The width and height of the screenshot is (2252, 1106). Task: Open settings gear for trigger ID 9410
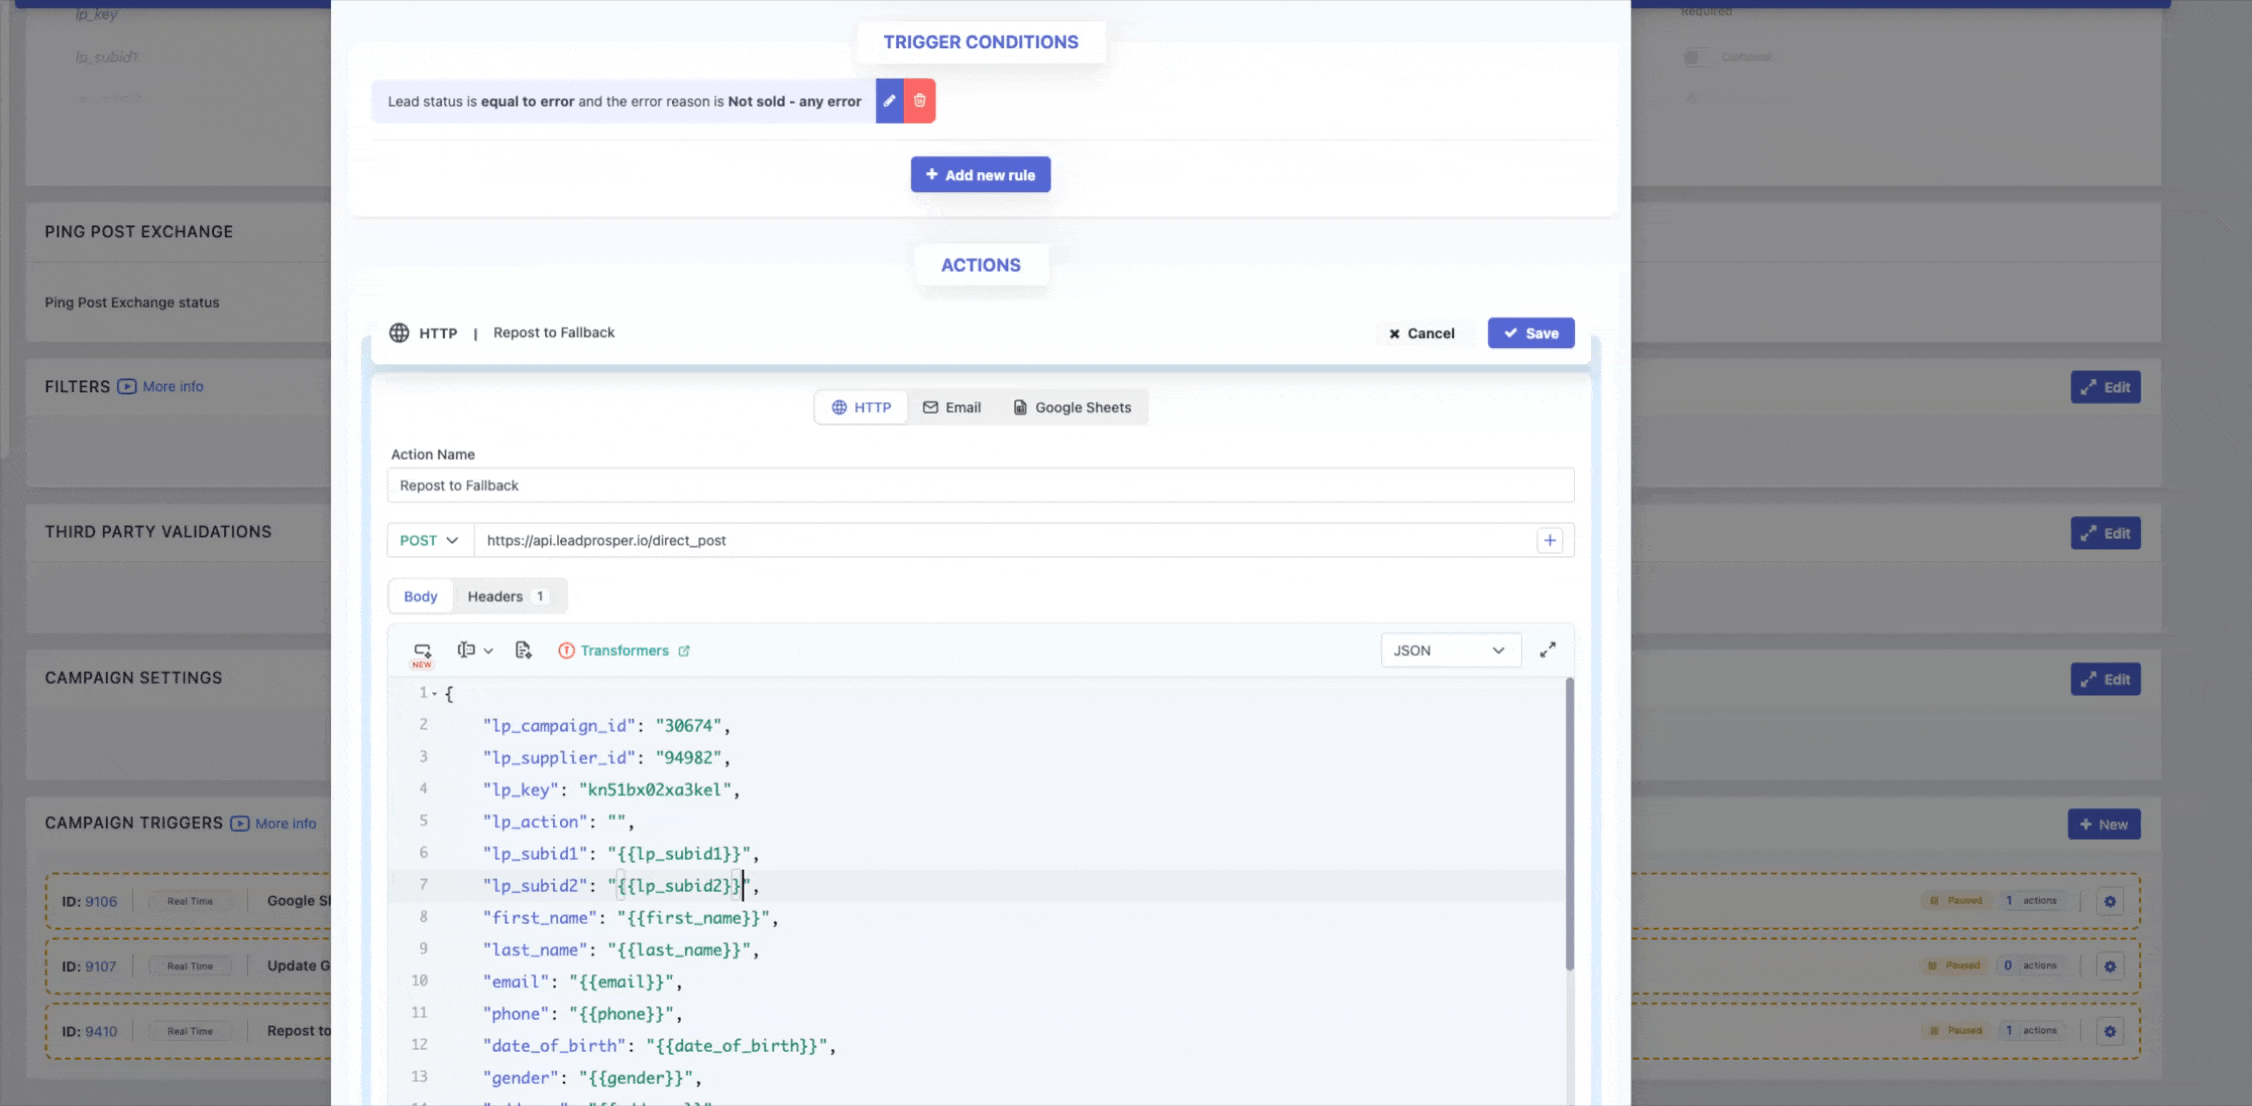[2110, 1031]
